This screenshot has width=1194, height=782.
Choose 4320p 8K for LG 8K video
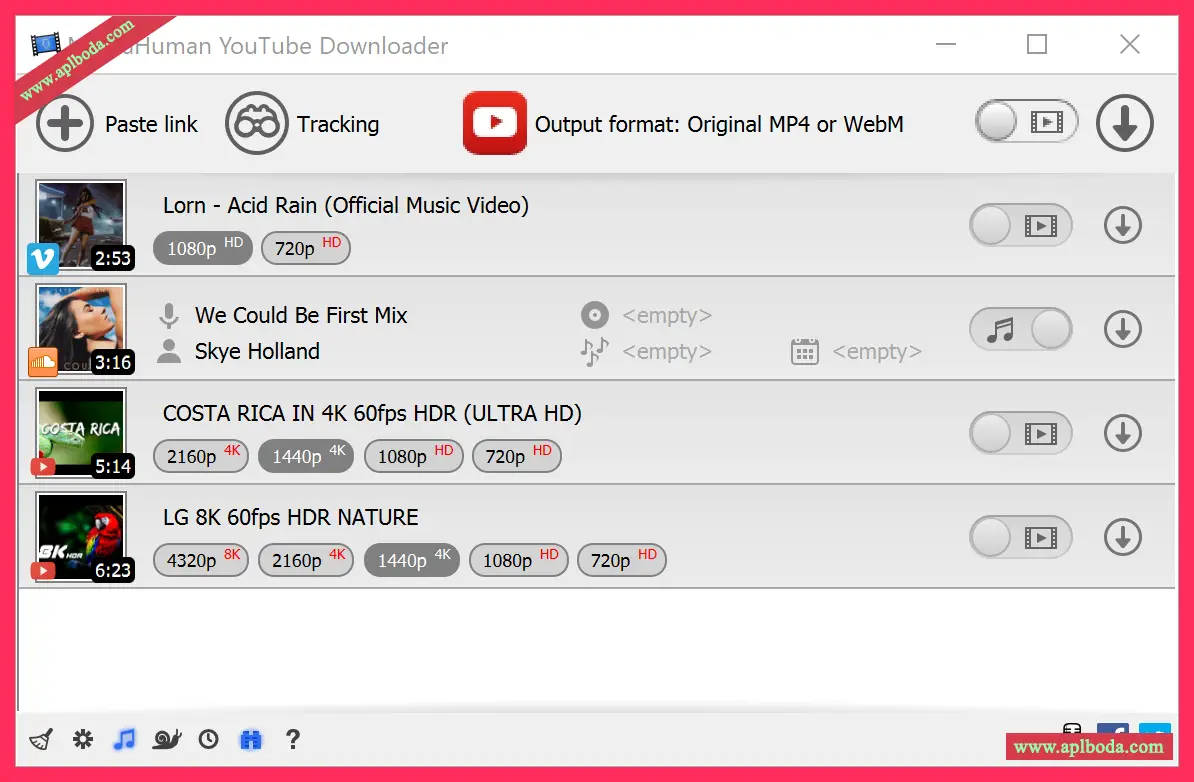(201, 561)
